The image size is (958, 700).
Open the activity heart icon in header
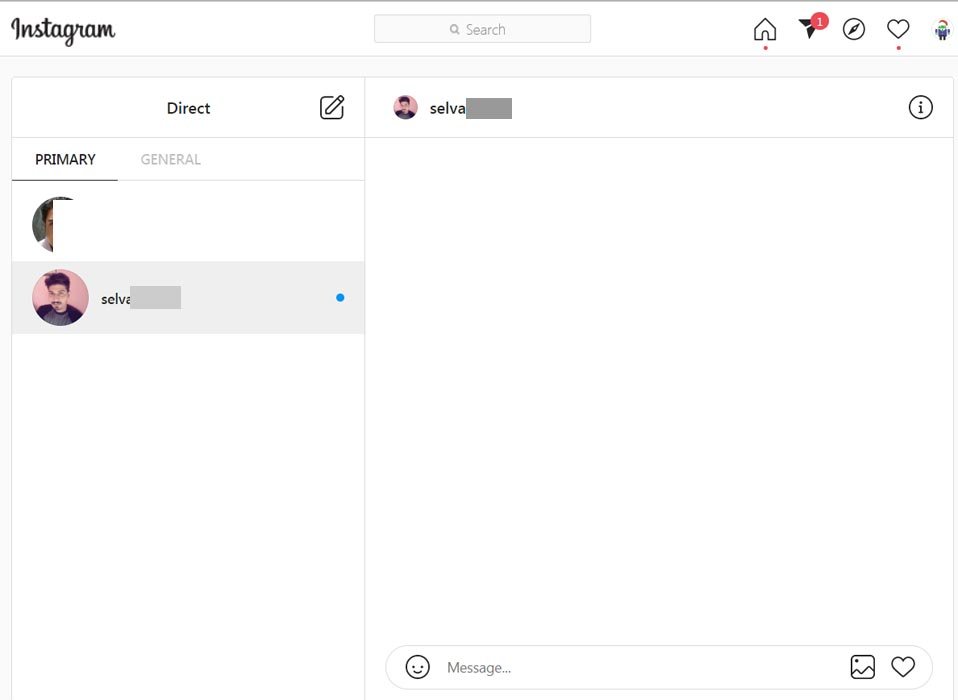click(x=898, y=29)
